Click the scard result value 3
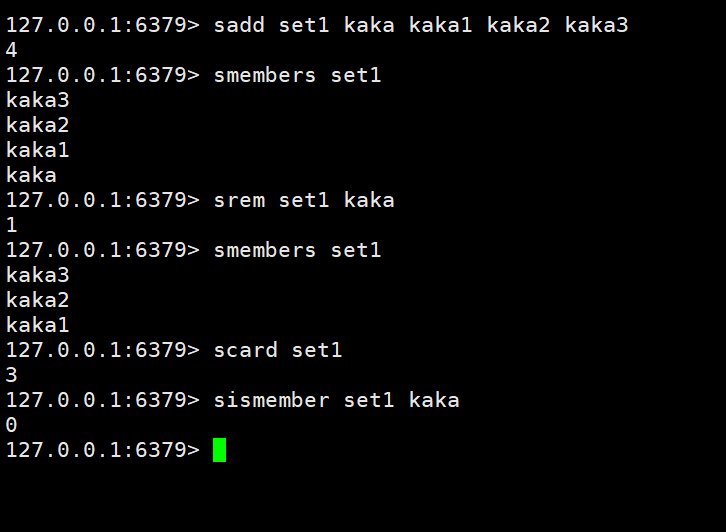Image resolution: width=726 pixels, height=532 pixels. [x=12, y=375]
